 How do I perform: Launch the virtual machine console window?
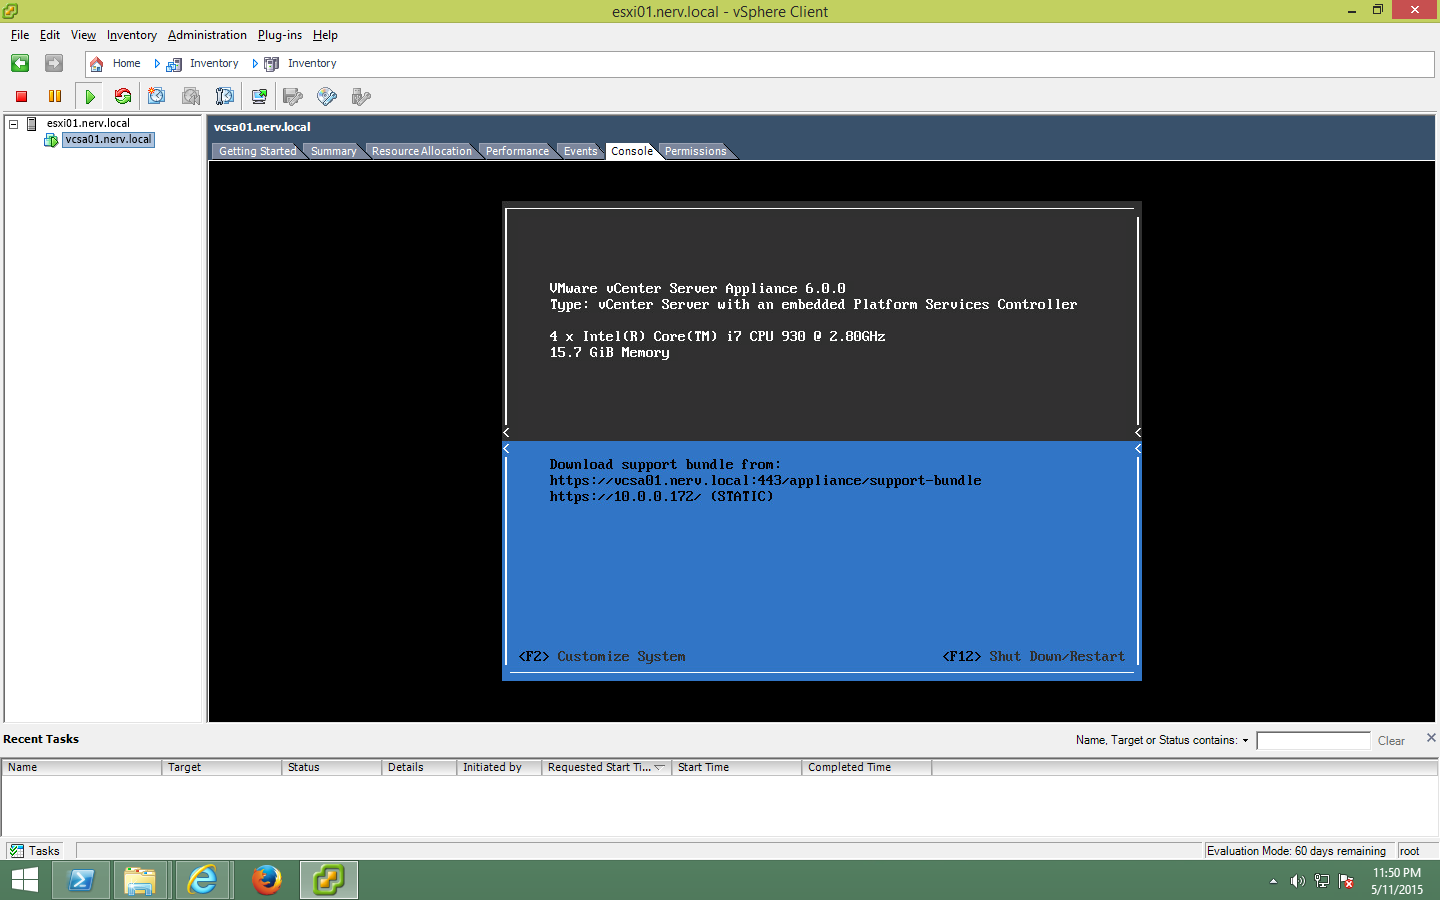(x=258, y=96)
